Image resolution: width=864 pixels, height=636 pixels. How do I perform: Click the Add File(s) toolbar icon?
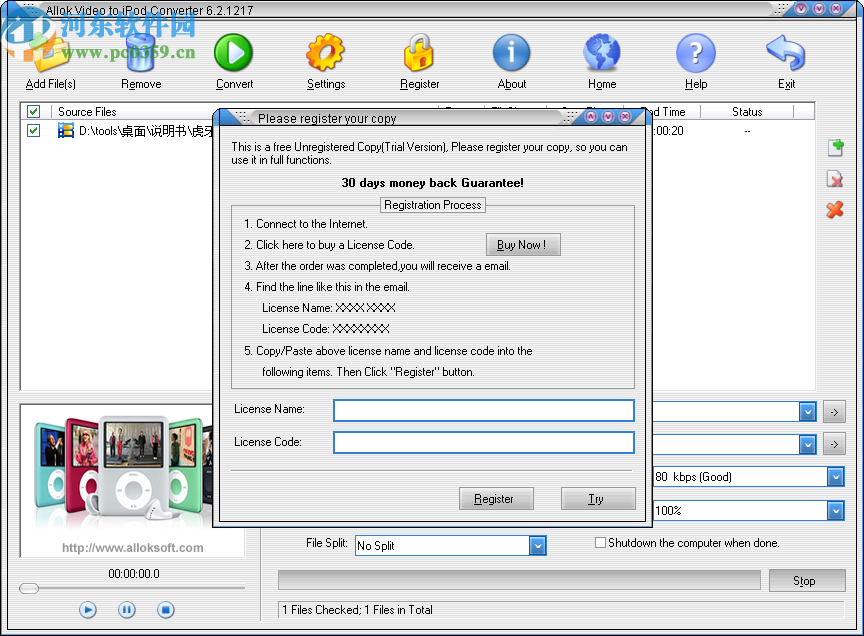49,55
